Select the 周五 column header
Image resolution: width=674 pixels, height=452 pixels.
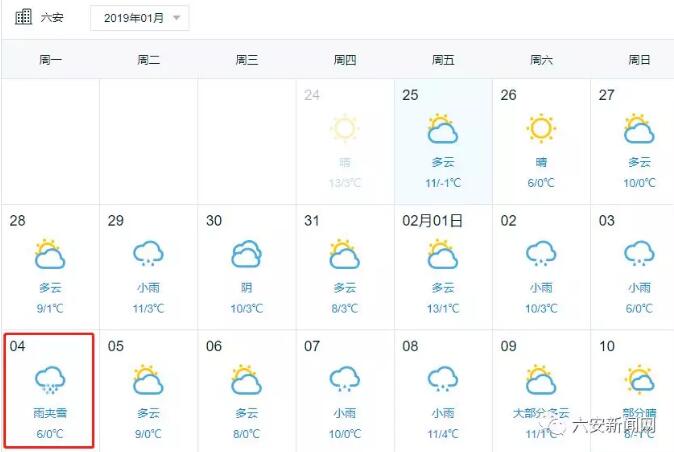(x=443, y=60)
